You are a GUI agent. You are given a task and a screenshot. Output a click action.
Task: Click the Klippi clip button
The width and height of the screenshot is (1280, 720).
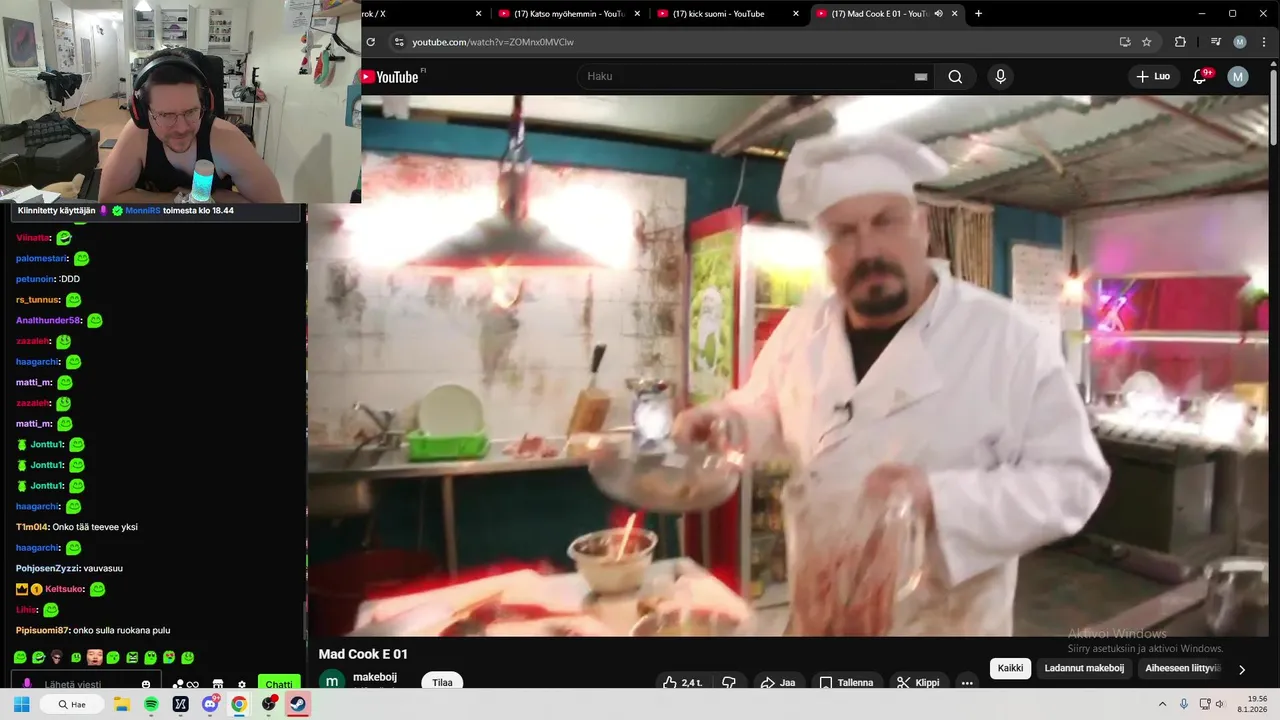point(918,683)
